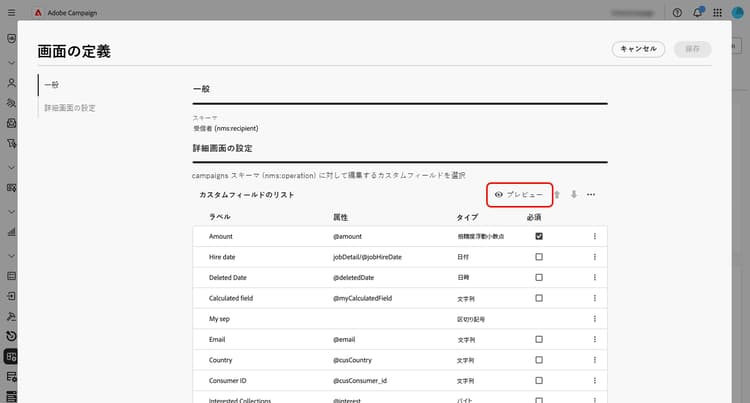Move selected field up with arrow icon
This screenshot has height=403, width=750.
tap(557, 195)
